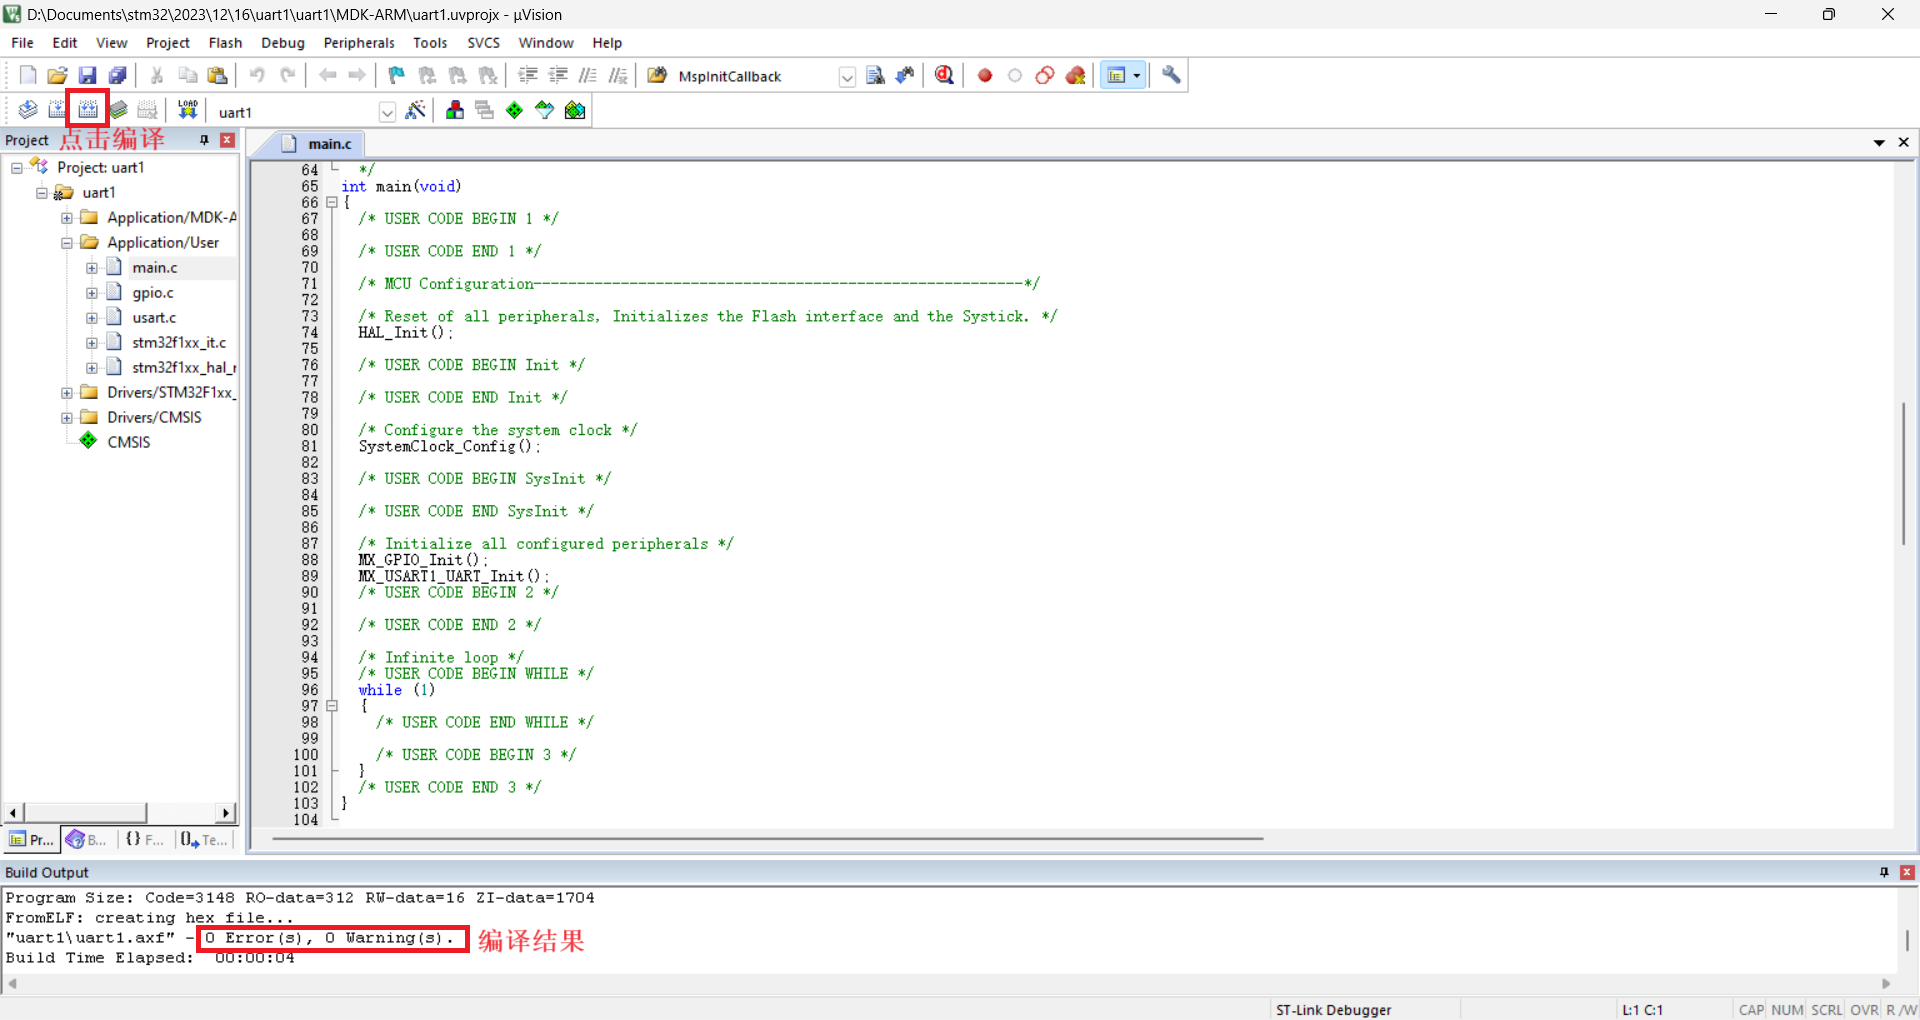This screenshot has height=1020, width=1920.
Task: Open a file using the folder icon
Action: tap(57, 76)
